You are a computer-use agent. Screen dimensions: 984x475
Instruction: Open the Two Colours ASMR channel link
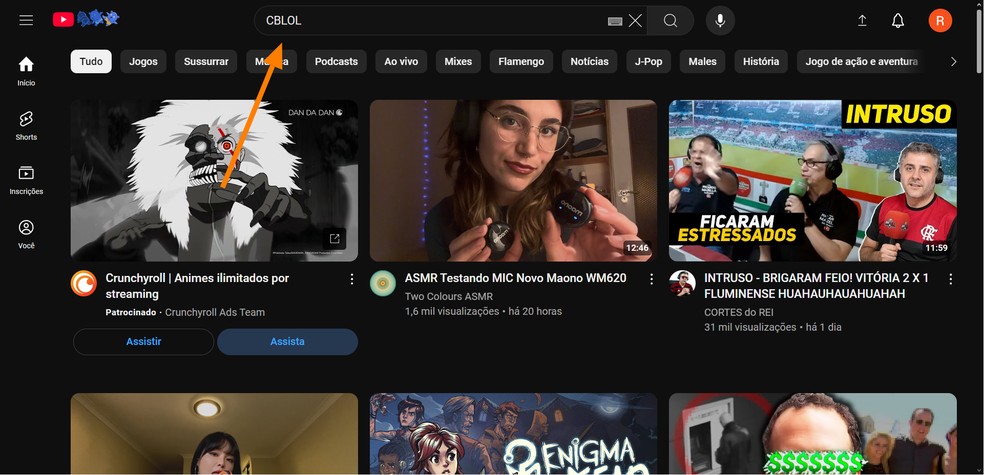449,296
